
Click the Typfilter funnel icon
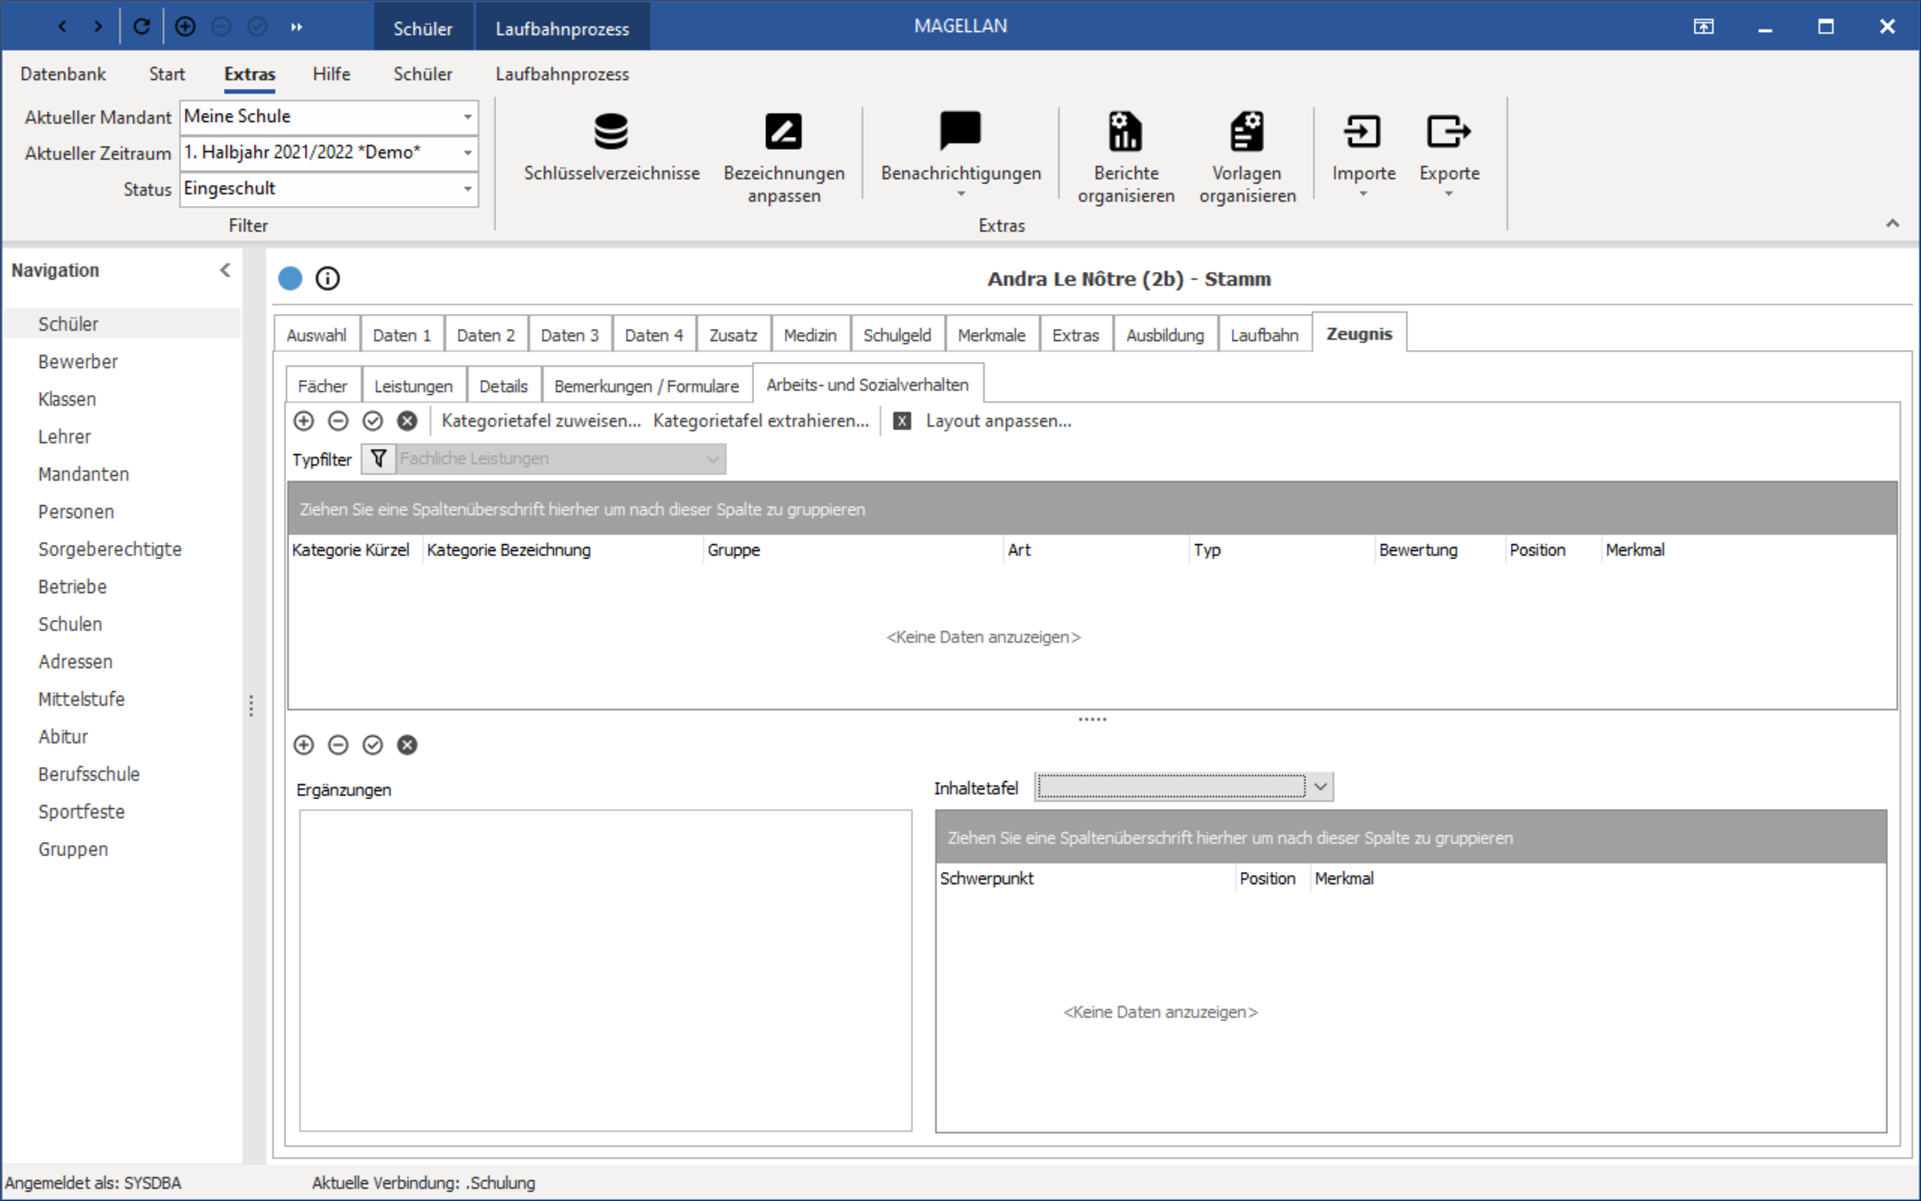[379, 459]
